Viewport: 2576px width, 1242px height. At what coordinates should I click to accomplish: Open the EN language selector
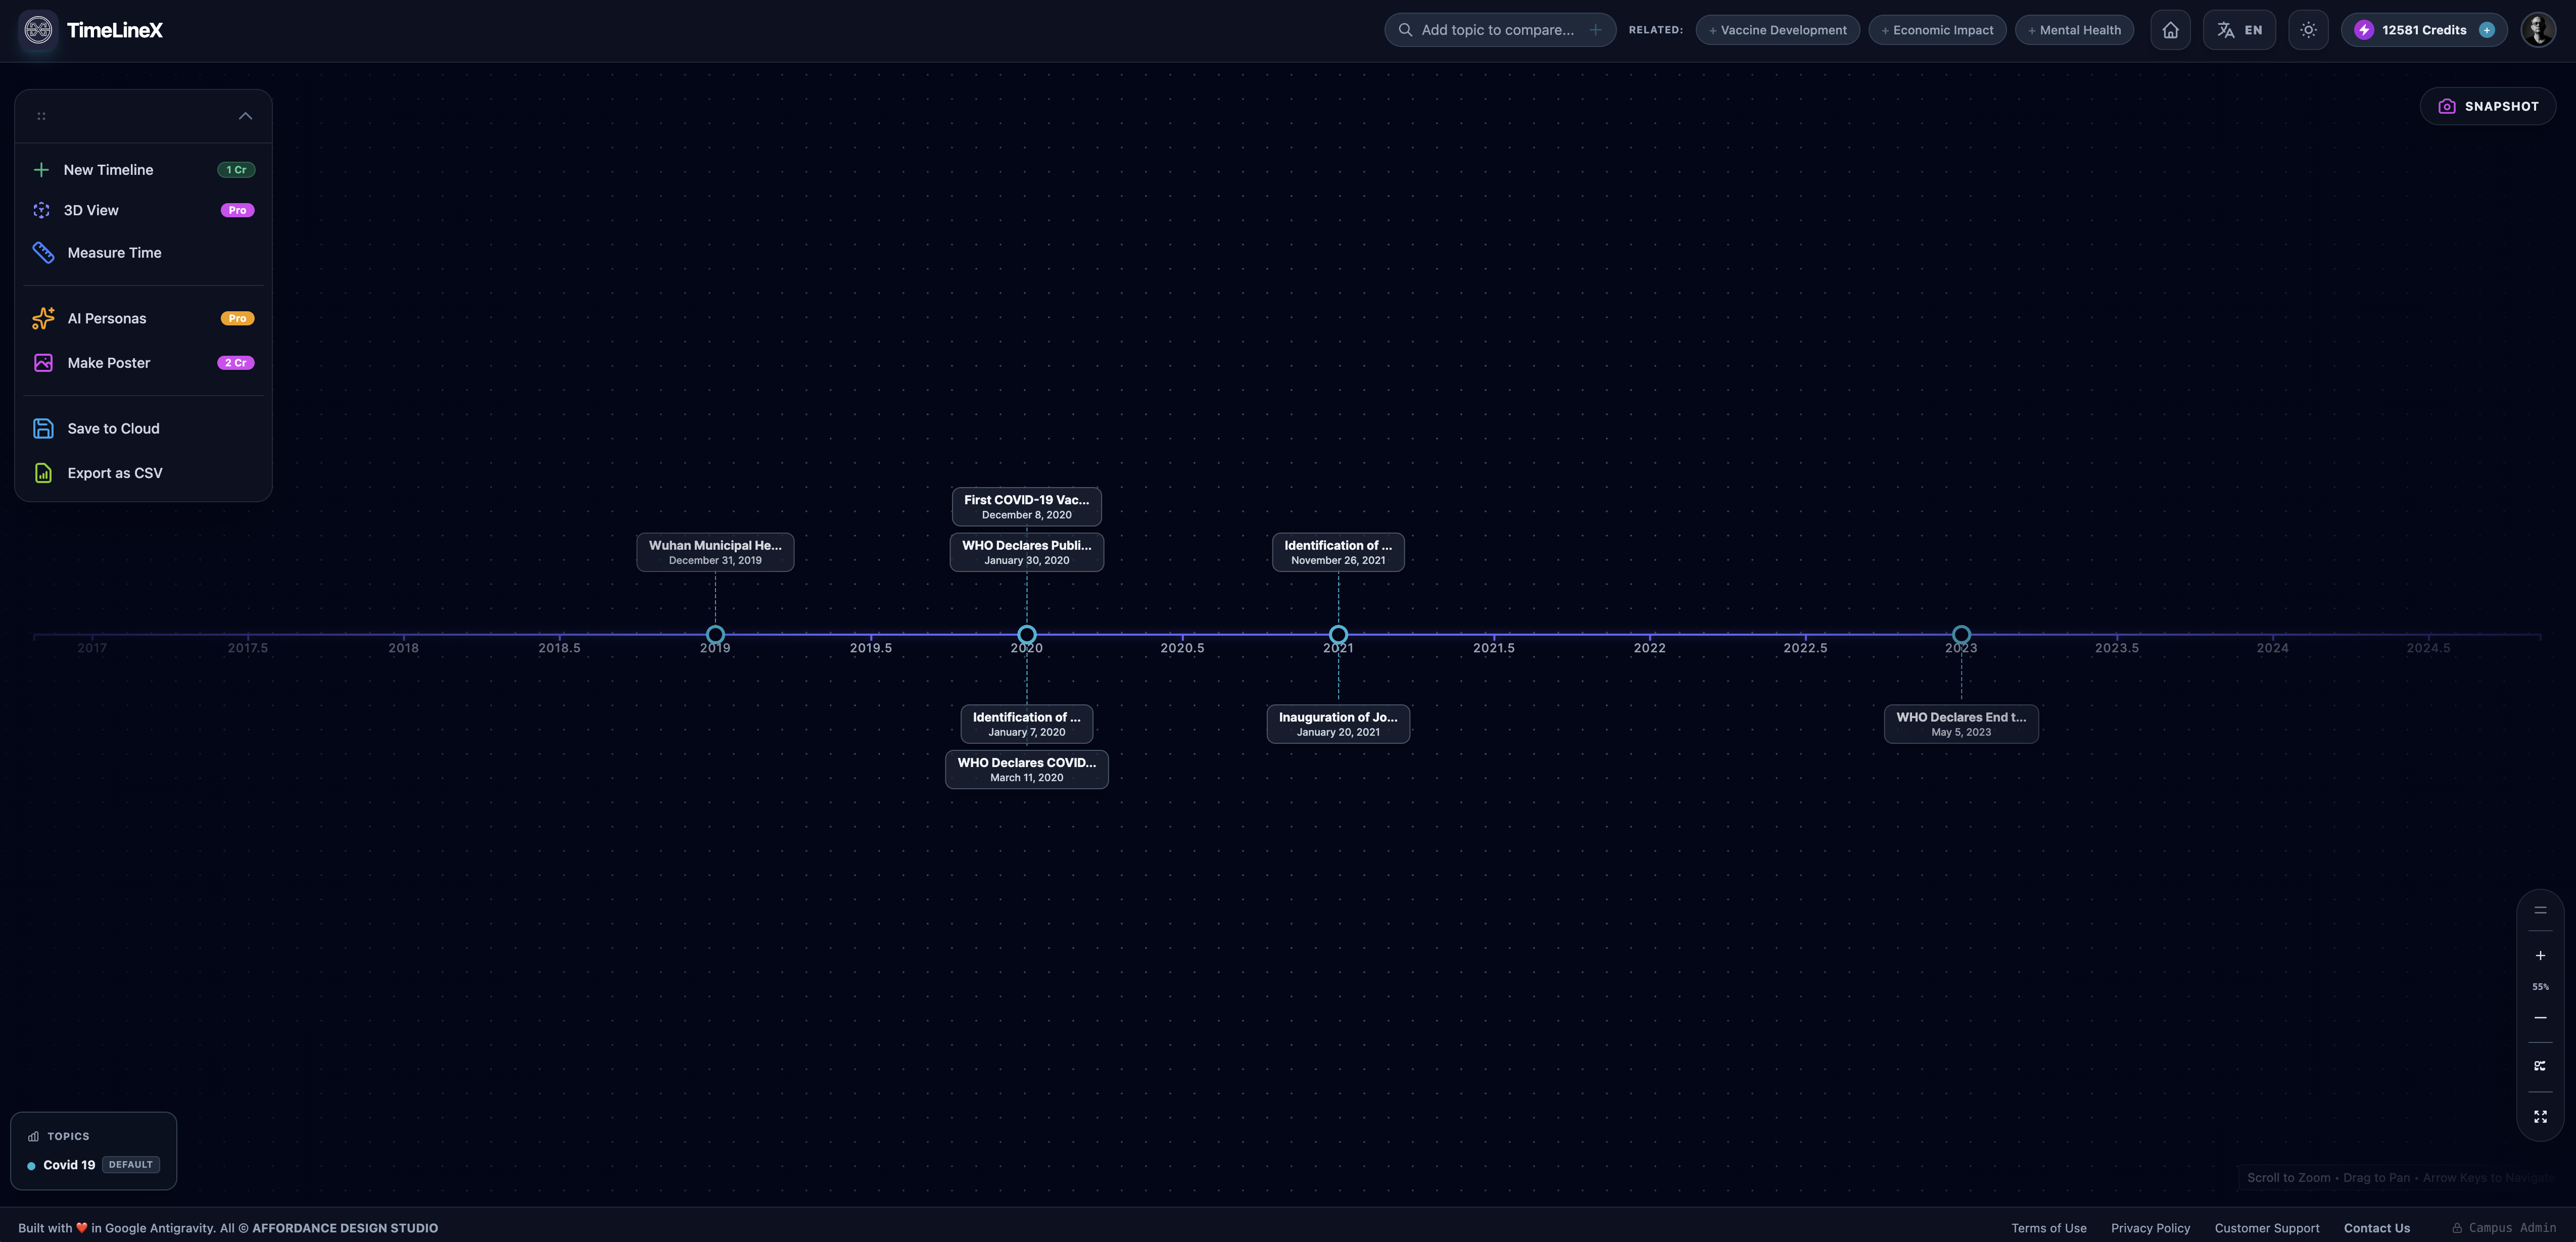(2239, 29)
